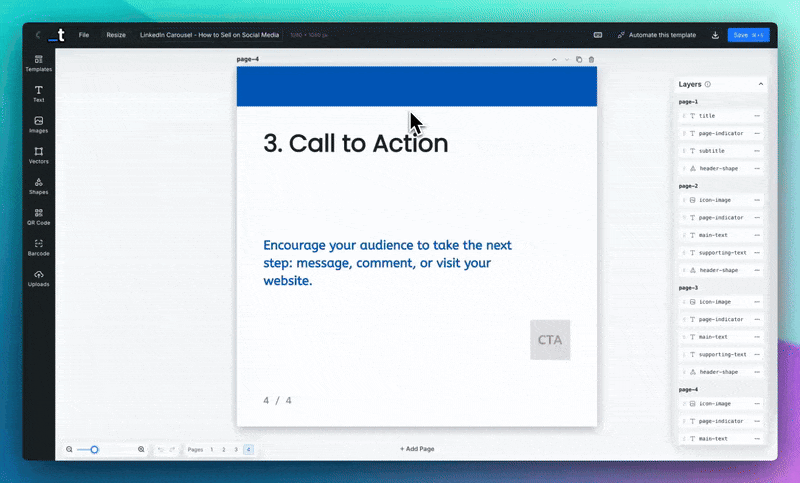800x483 pixels.
Task: Add a QR Code element
Action: [38, 216]
